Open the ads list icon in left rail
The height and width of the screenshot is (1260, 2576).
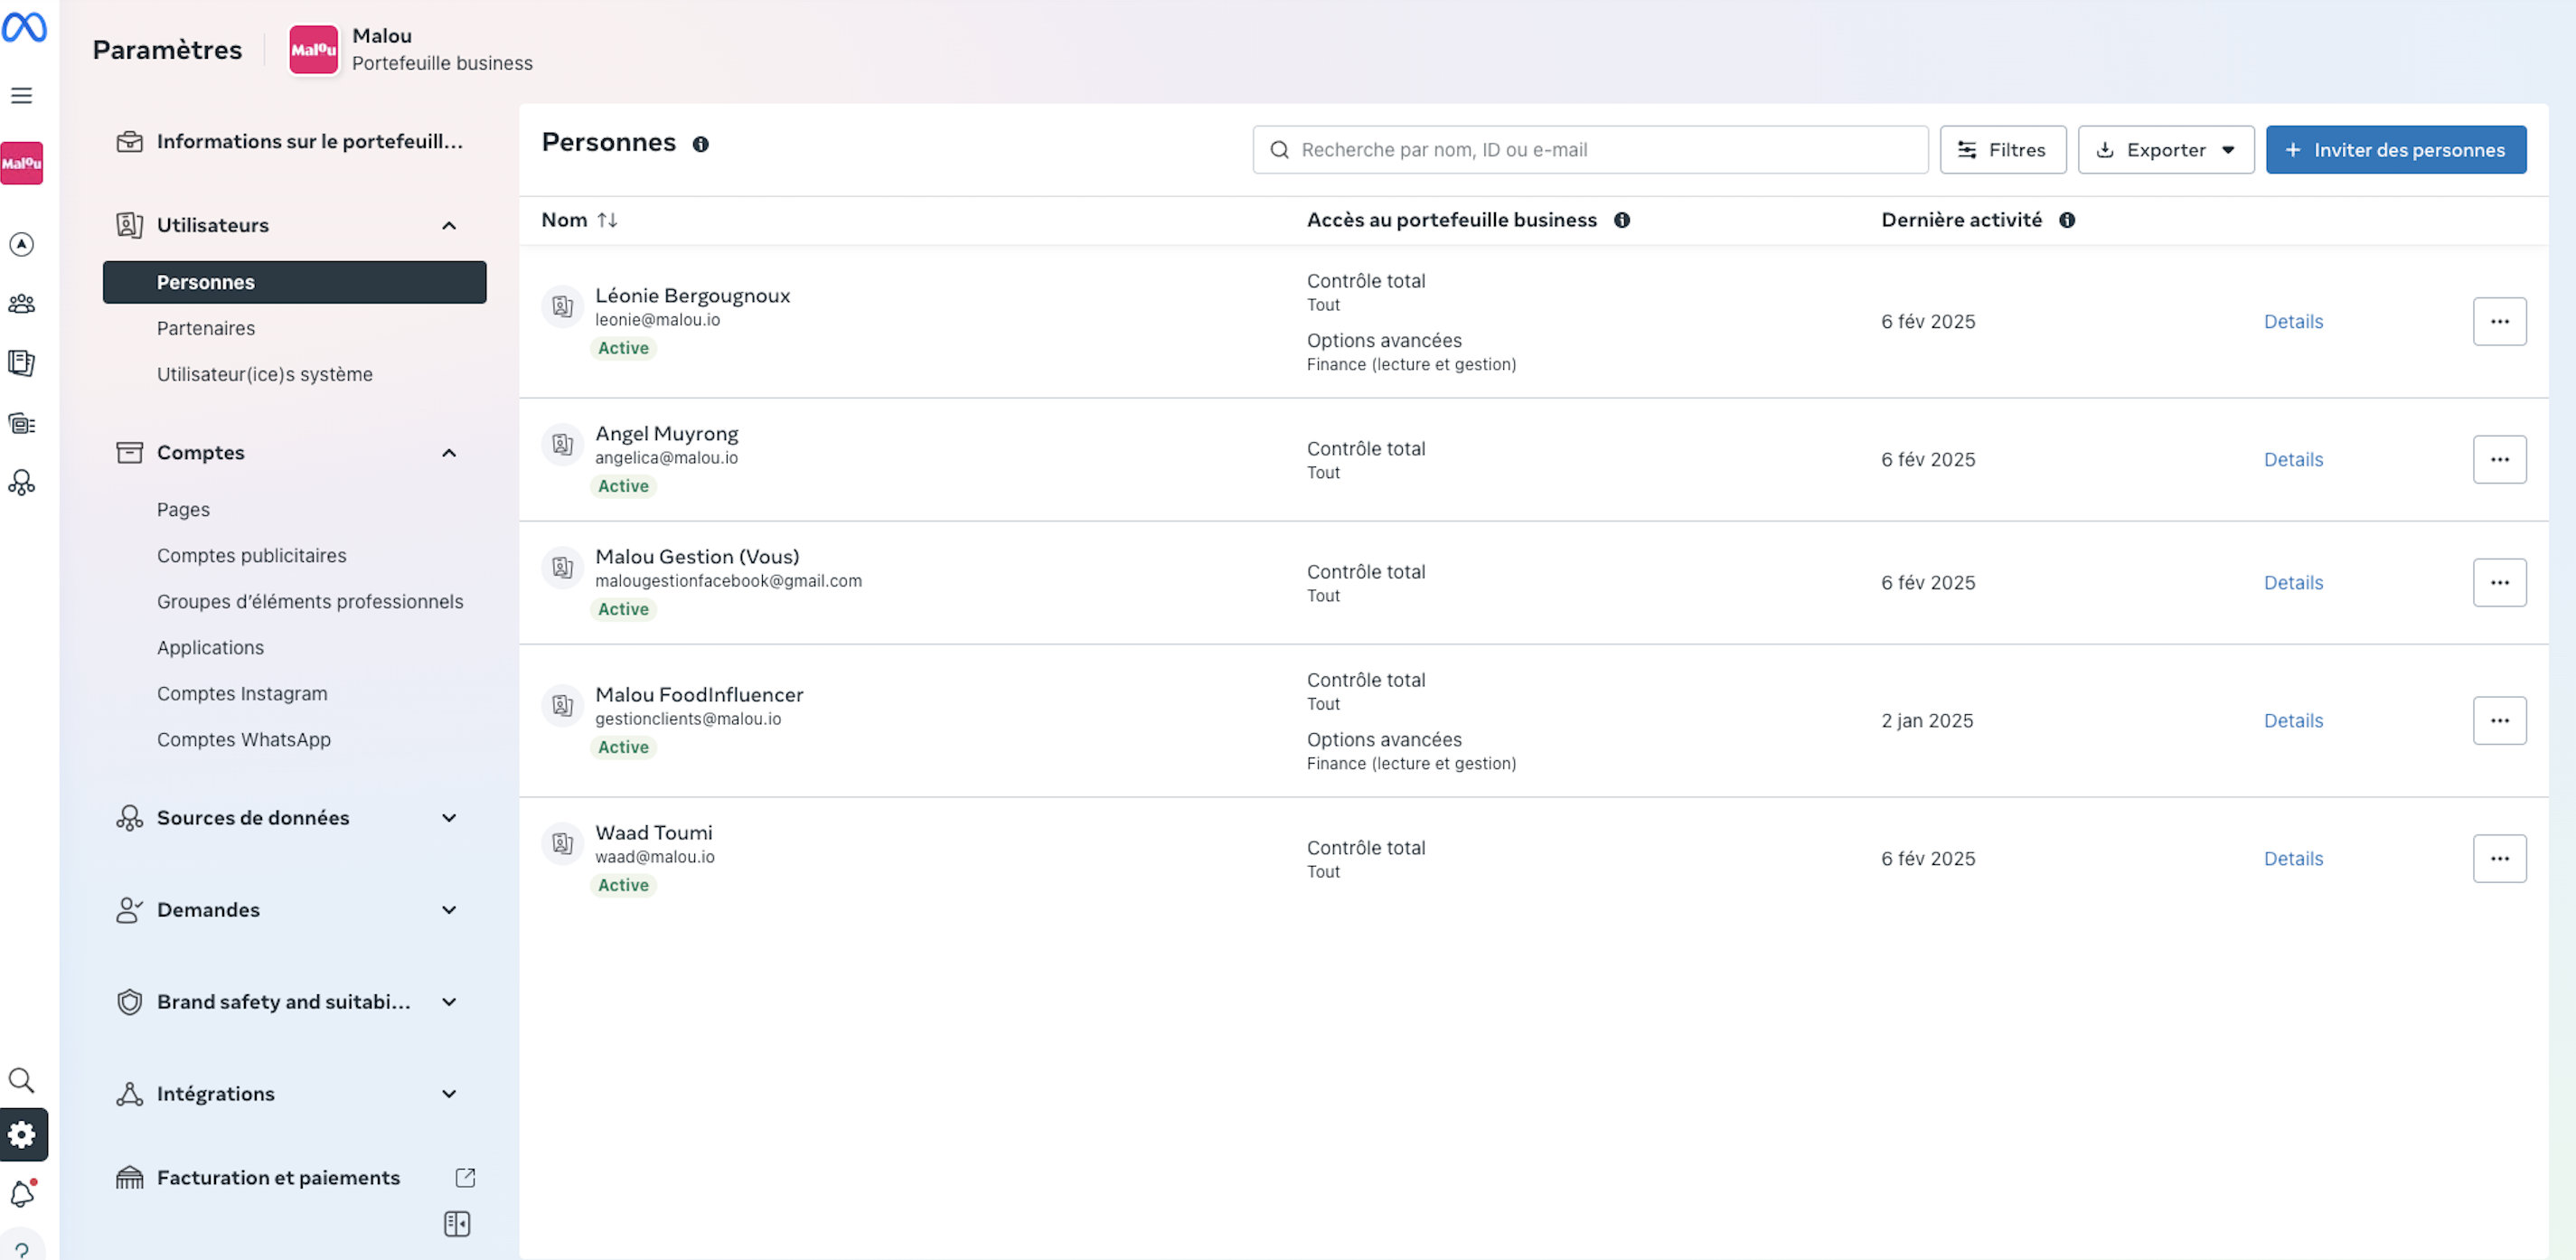[x=21, y=424]
